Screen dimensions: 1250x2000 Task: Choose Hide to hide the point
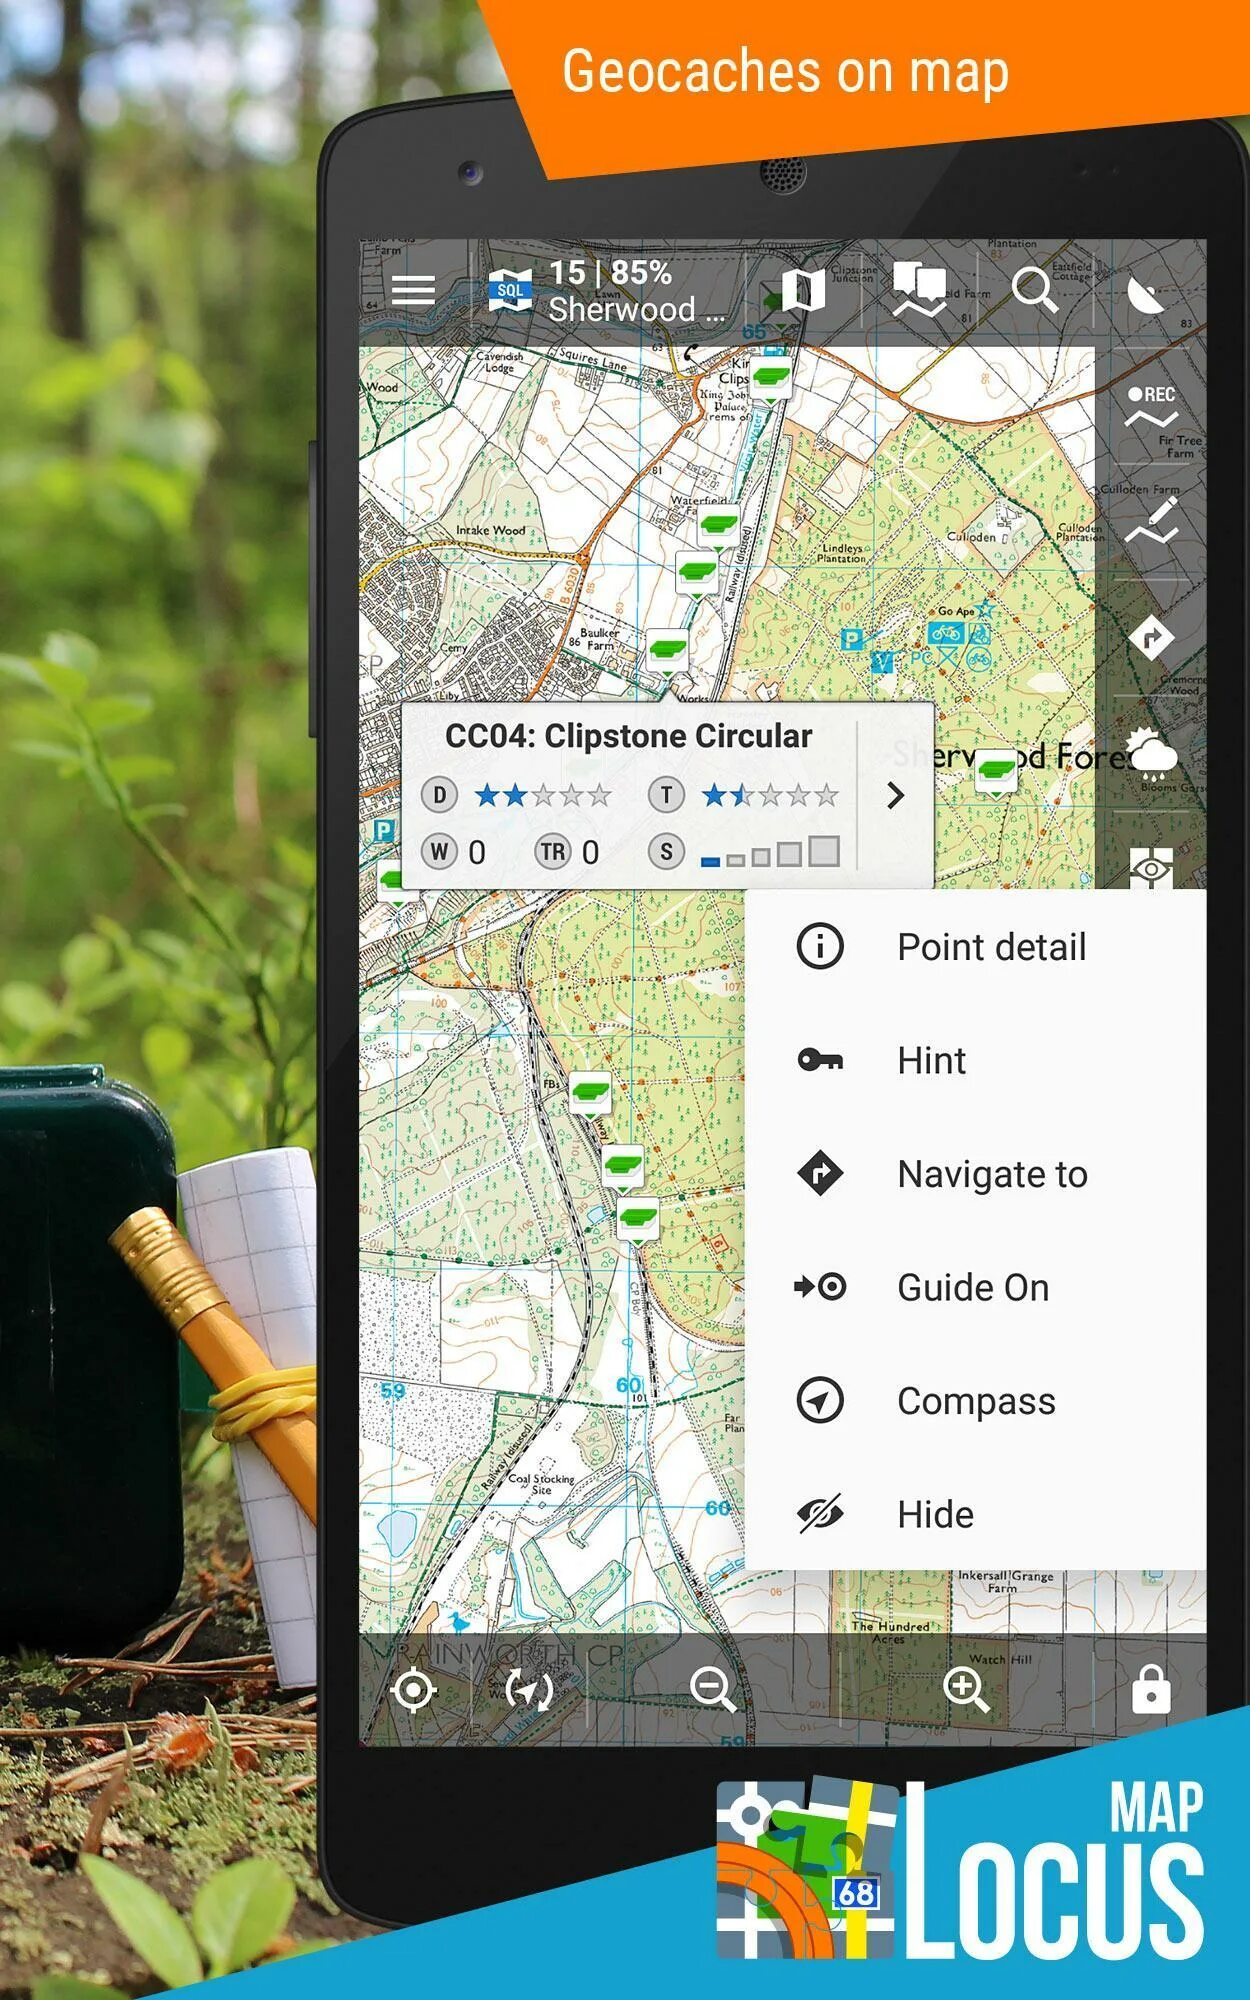tap(975, 1514)
